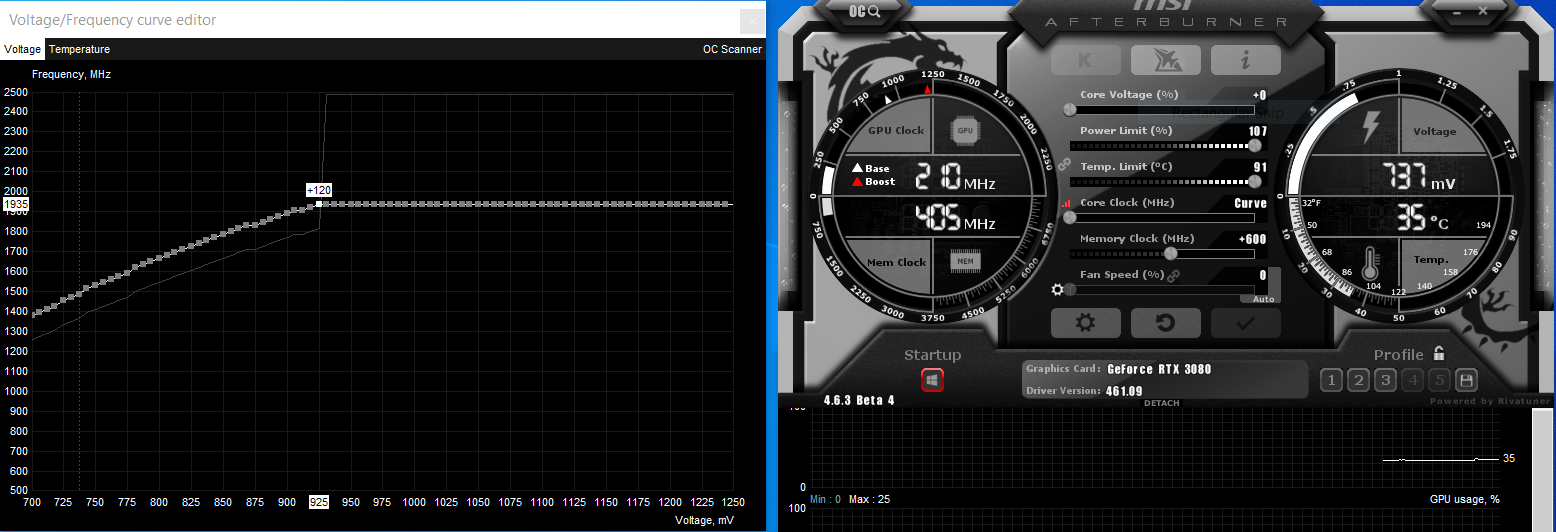Open OC Scanner from Afterburner top-left
Viewport: 1556px width, 532px height.
pos(865,11)
